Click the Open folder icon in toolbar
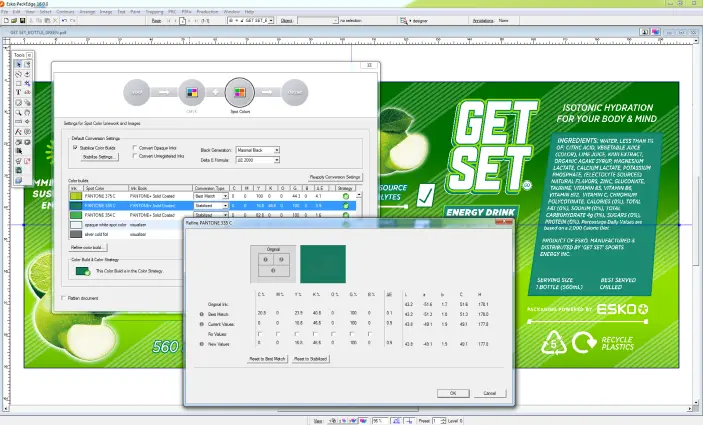The image size is (703, 425). coord(14,21)
